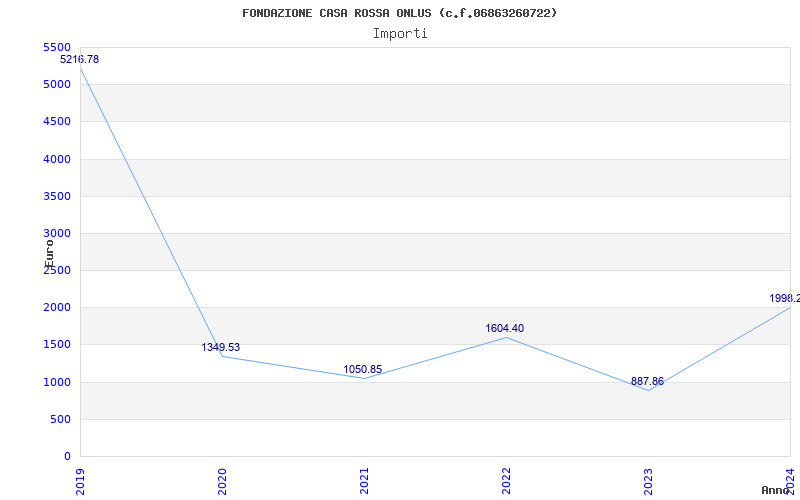Screen dimensions: 800x500
Task: Click the 1000 y-axis tick label
Action: click(57, 382)
